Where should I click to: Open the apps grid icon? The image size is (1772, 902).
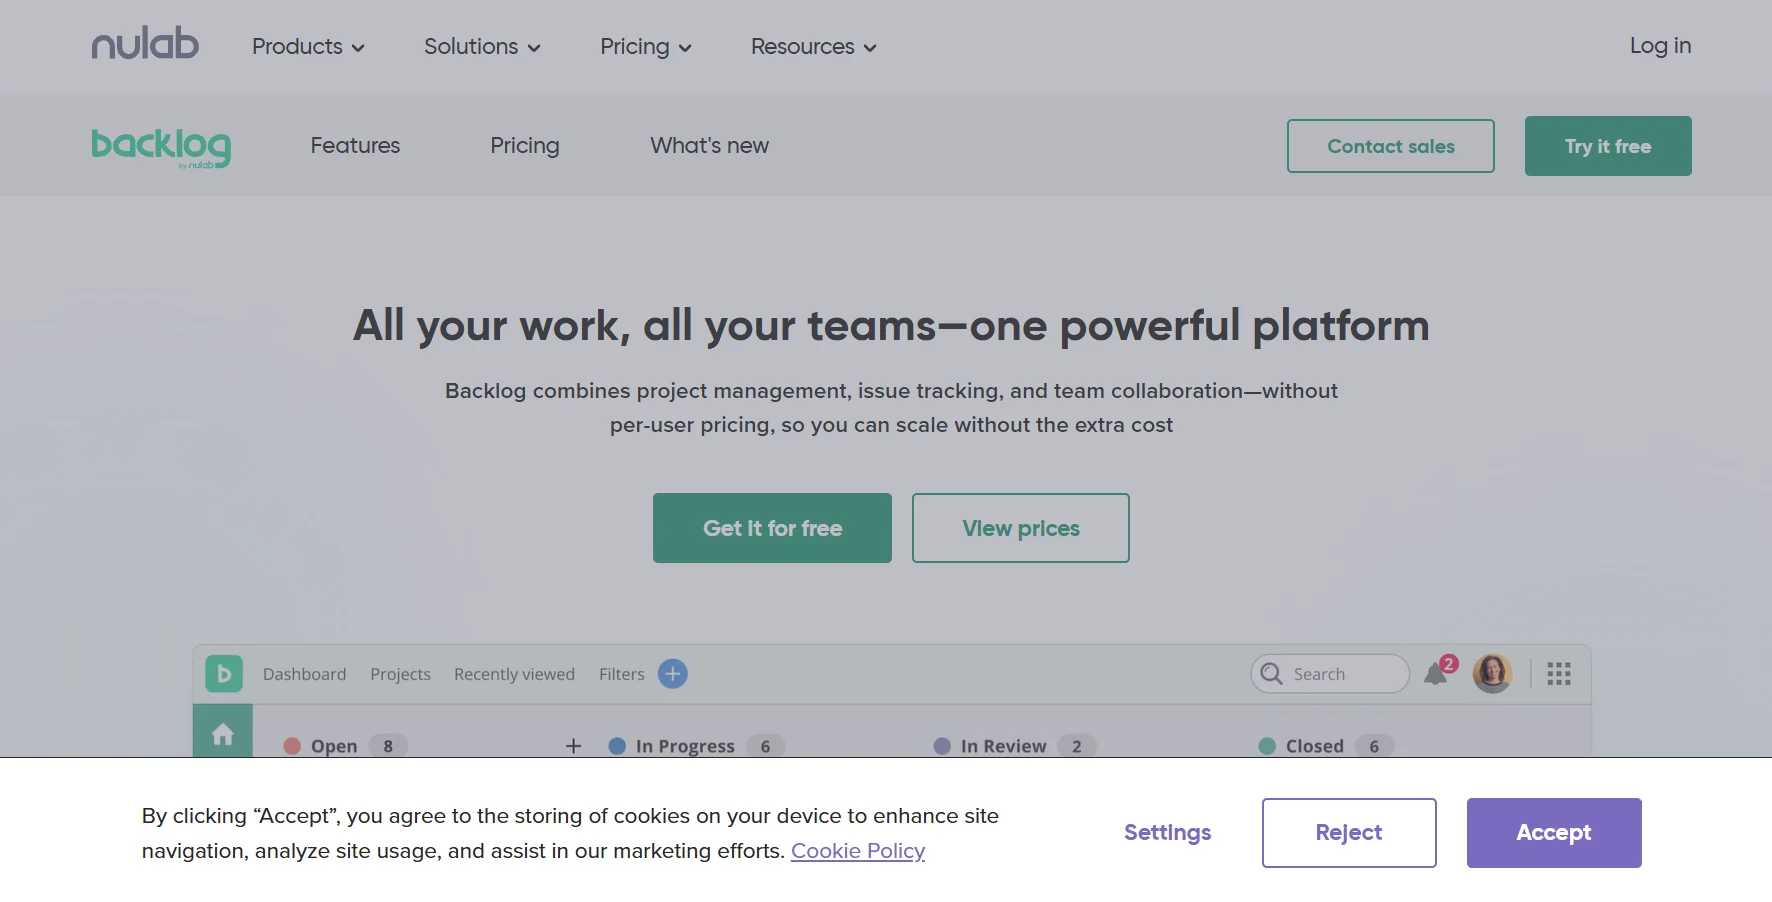pos(1558,674)
